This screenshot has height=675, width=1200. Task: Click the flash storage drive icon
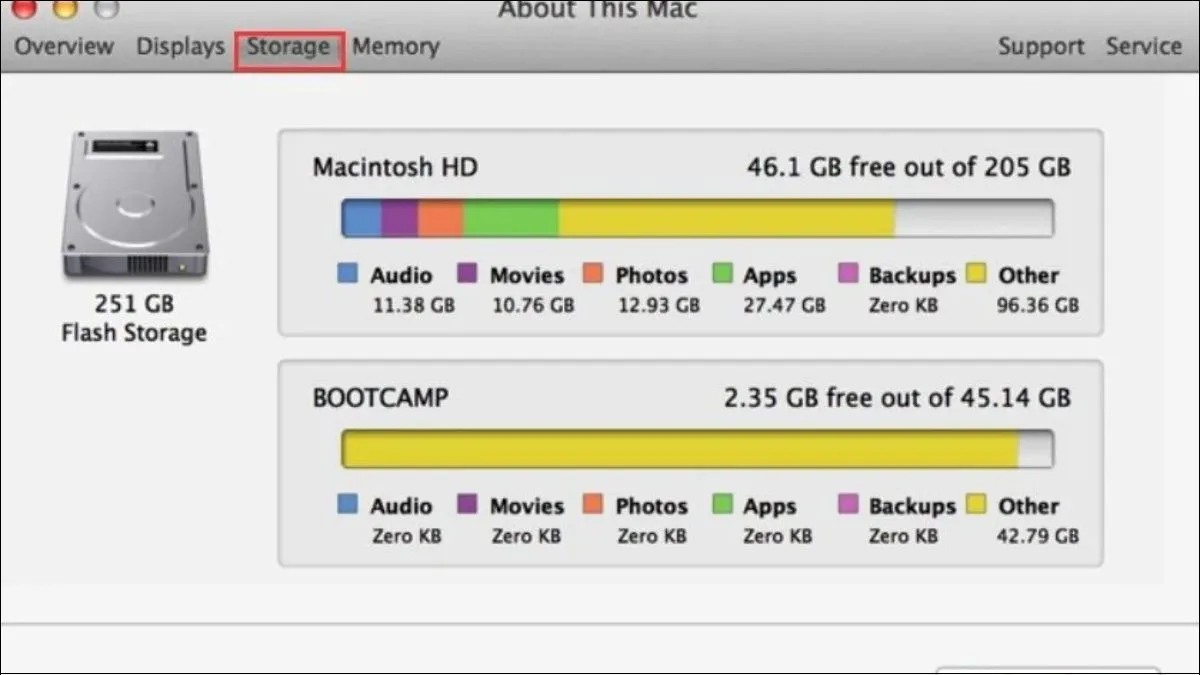[x=133, y=206]
